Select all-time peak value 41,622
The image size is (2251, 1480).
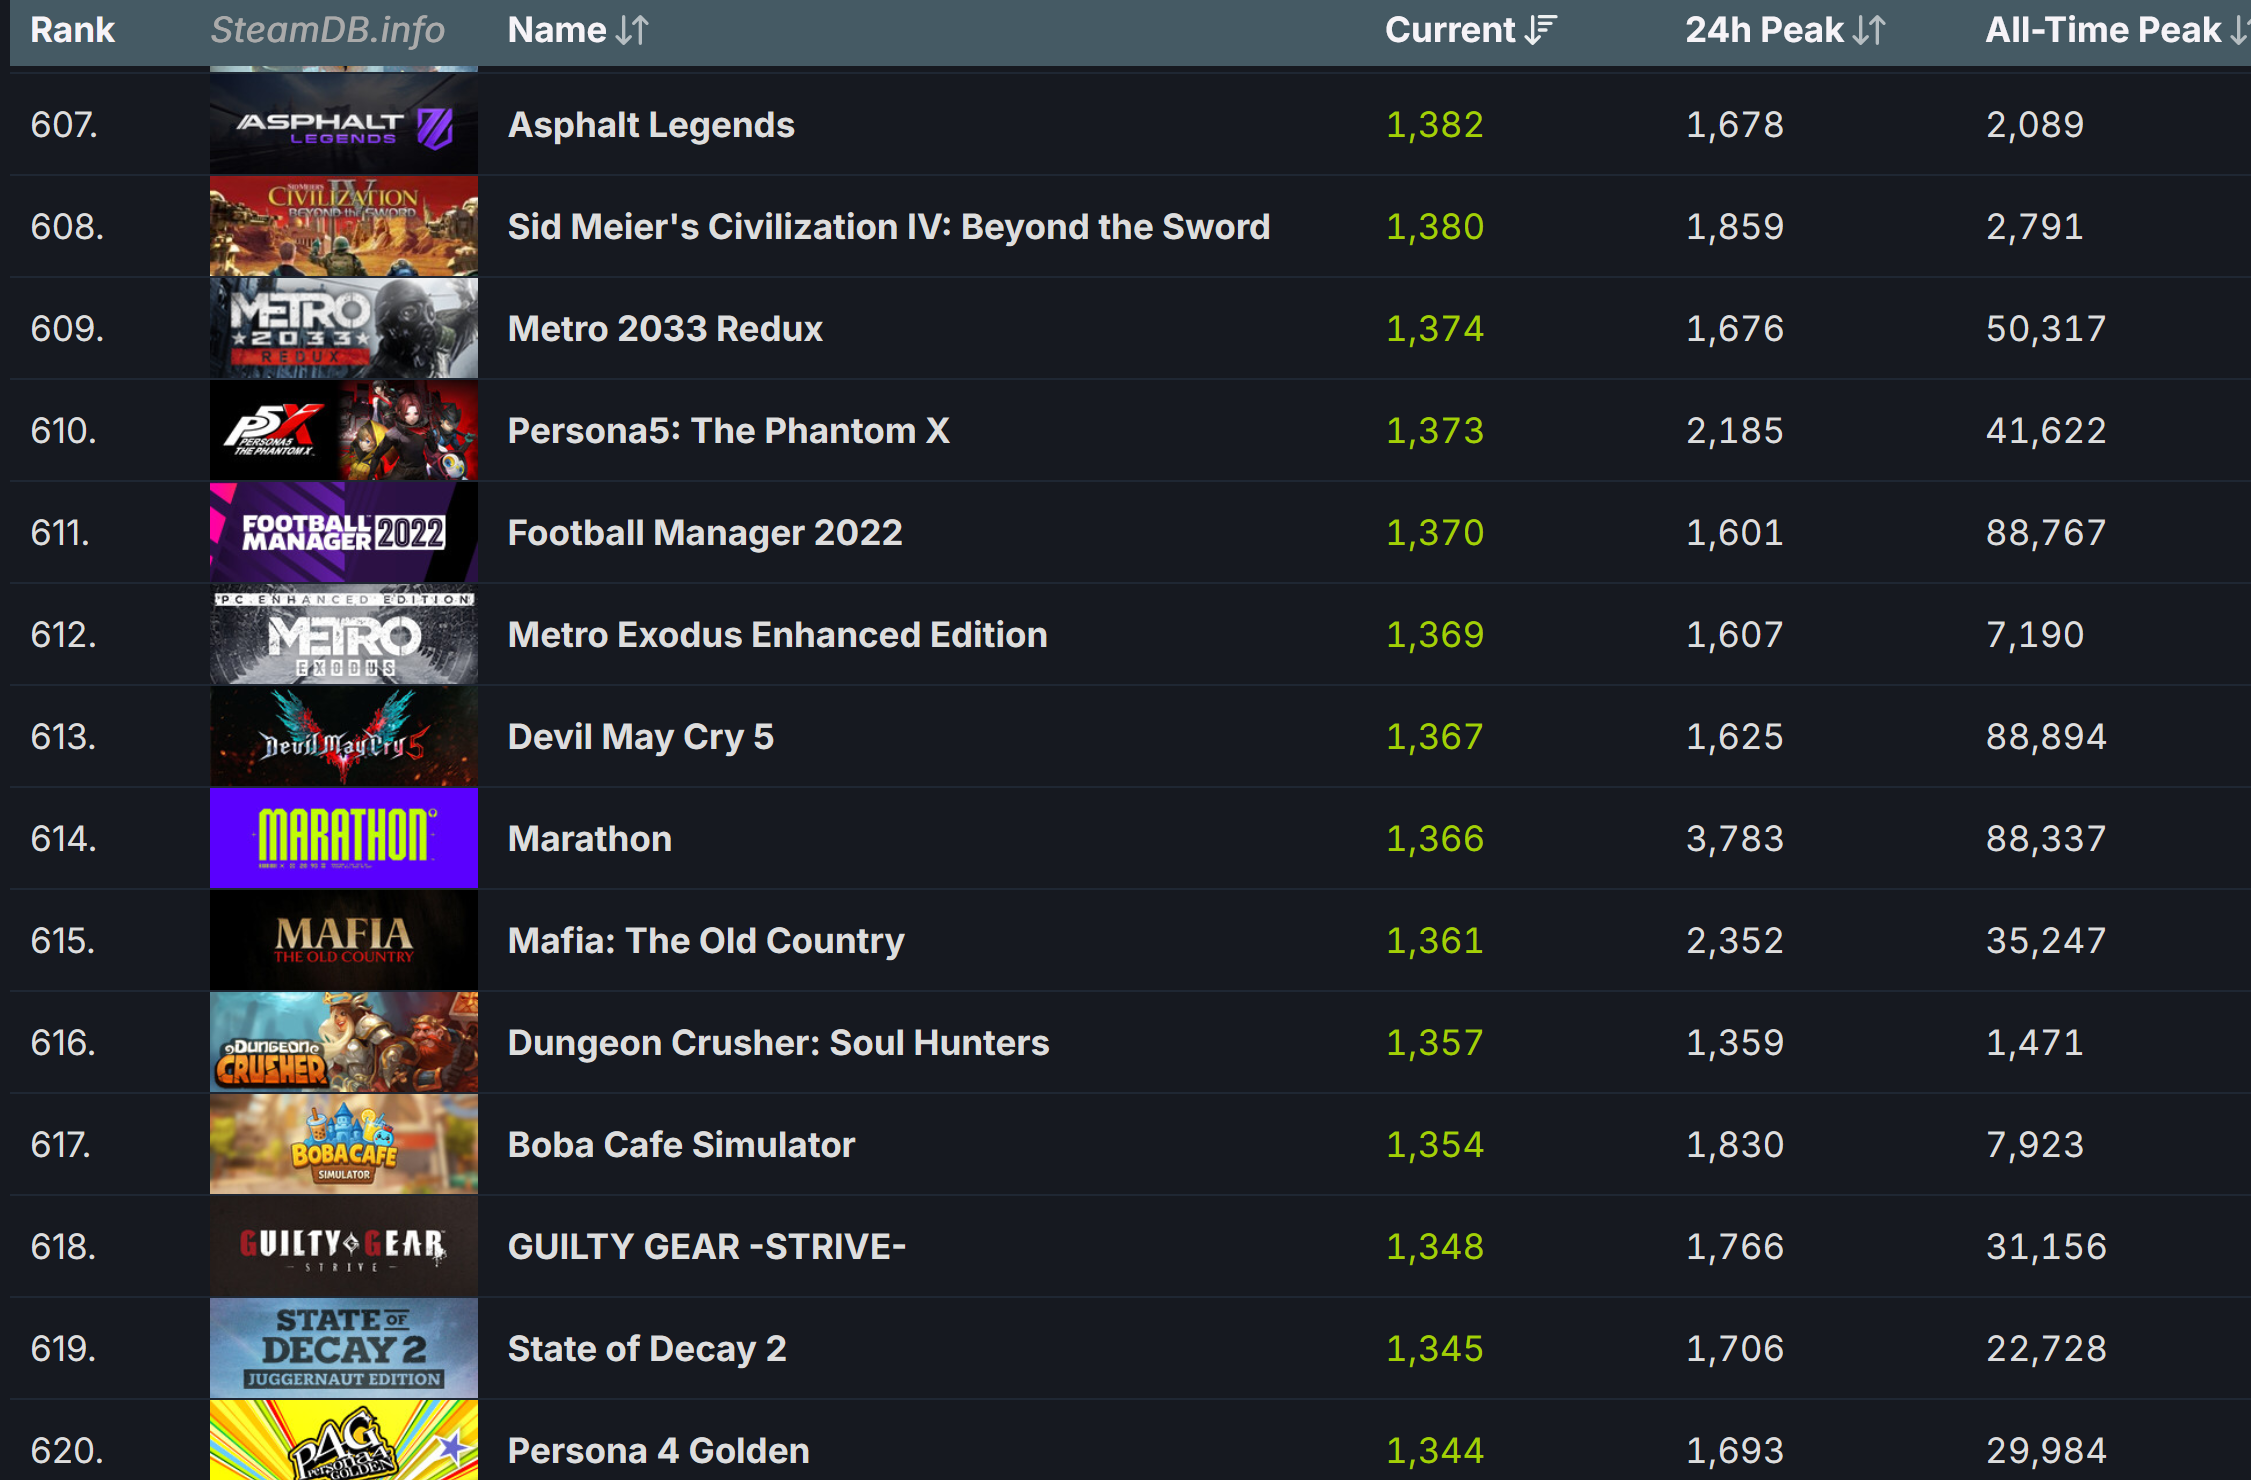pos(2046,431)
